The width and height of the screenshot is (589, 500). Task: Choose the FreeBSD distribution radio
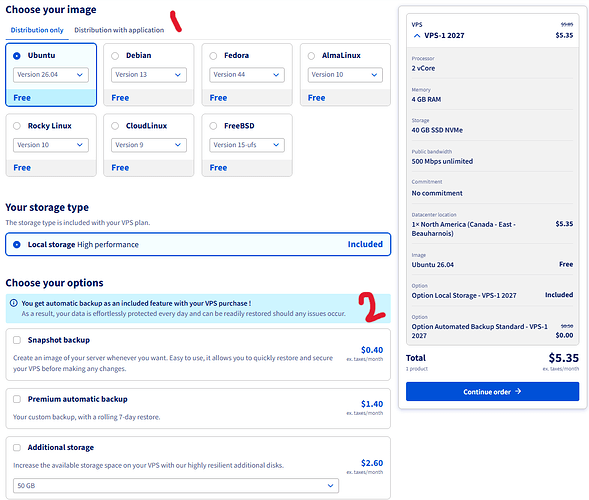(213, 126)
